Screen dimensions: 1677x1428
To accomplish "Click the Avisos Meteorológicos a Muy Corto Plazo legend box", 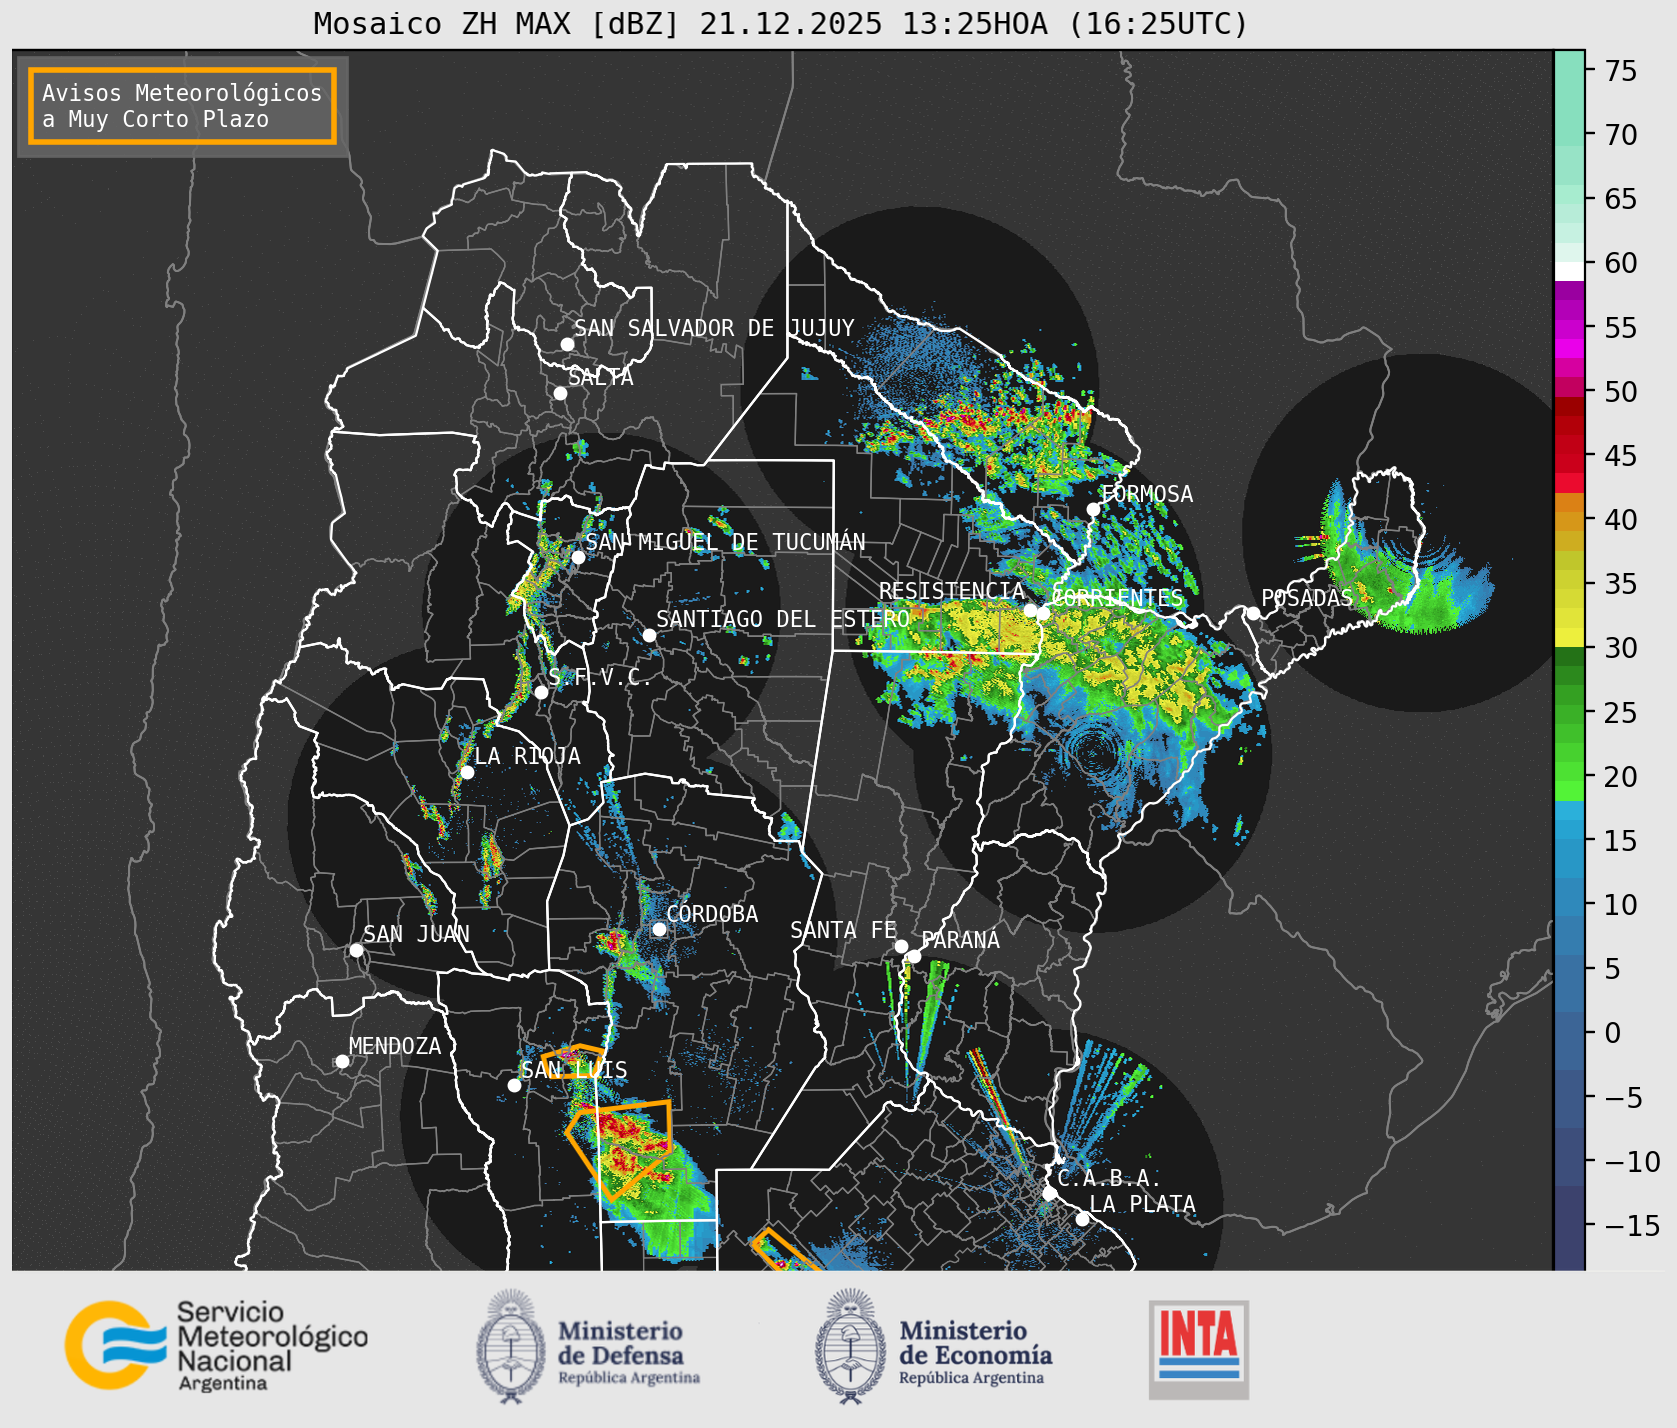I will (x=182, y=106).
